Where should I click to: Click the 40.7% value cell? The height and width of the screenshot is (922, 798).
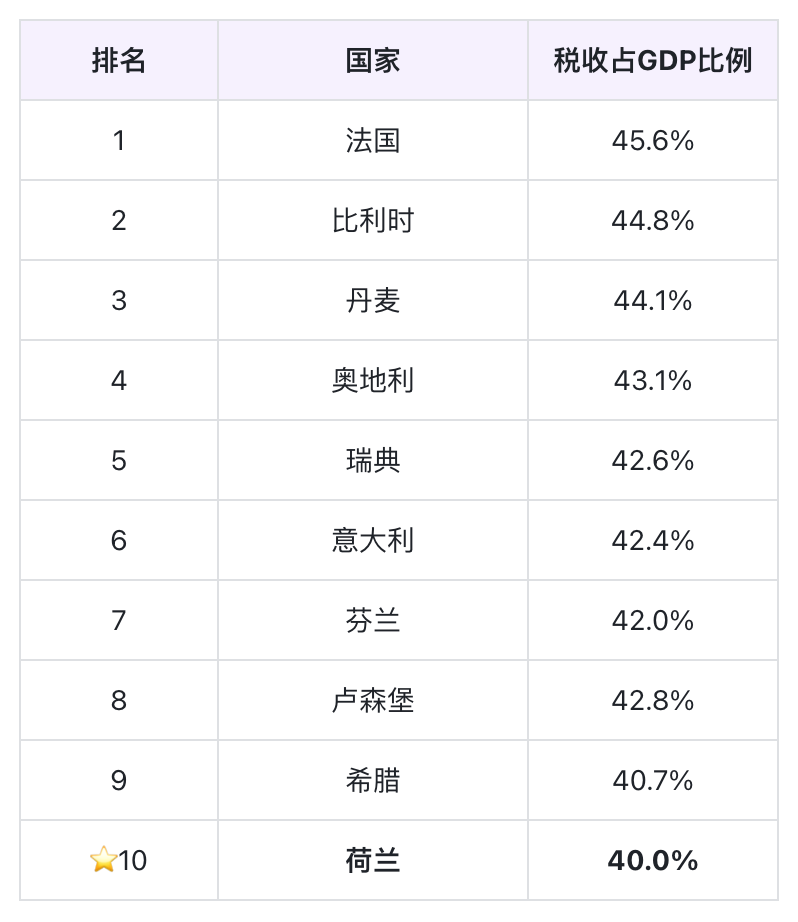tap(652, 780)
